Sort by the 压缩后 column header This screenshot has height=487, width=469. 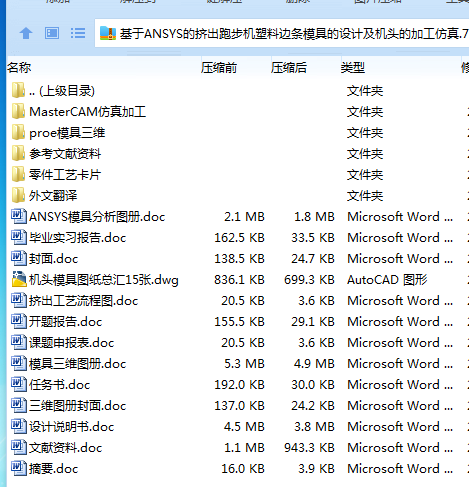pos(289,68)
